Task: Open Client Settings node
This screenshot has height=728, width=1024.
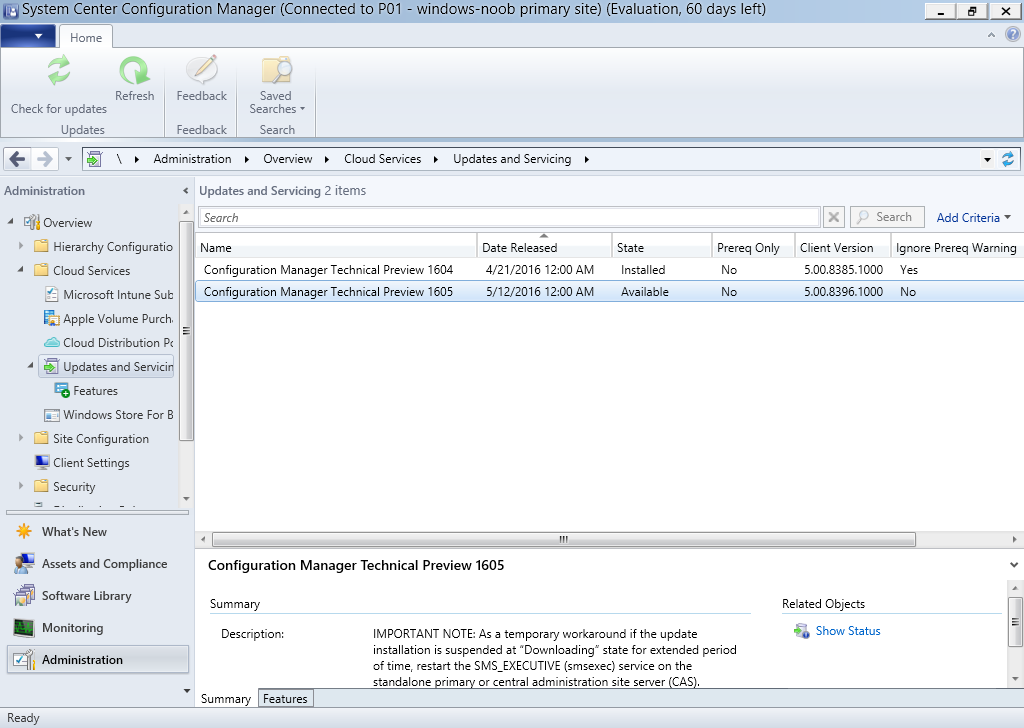Action: (83, 463)
